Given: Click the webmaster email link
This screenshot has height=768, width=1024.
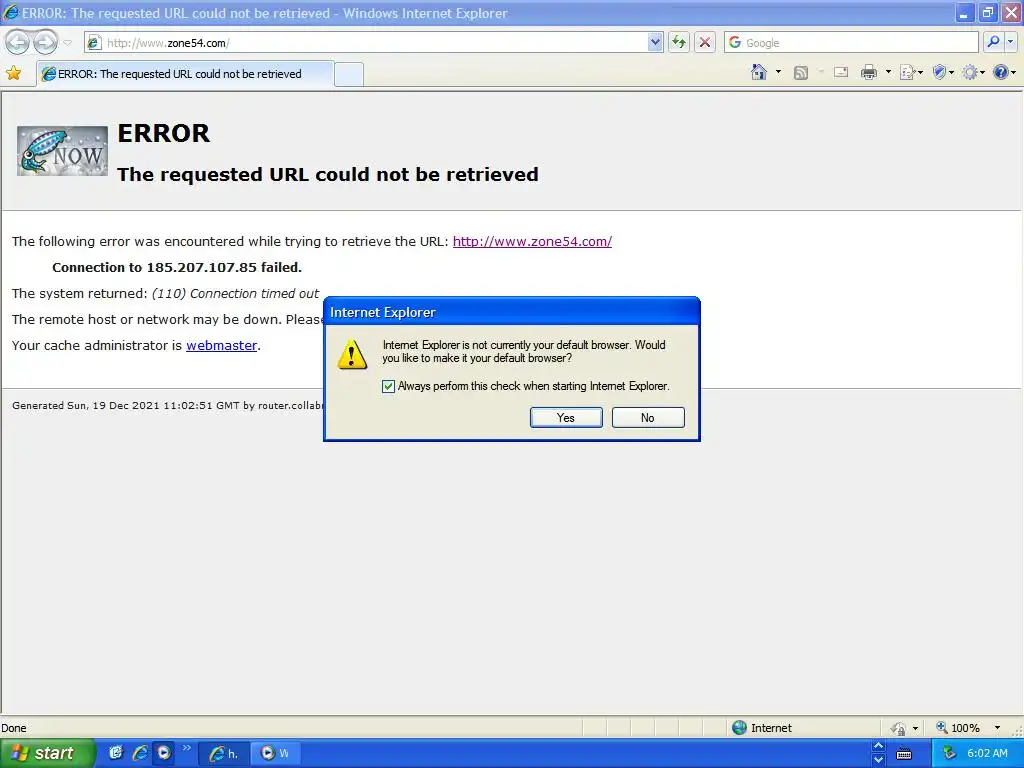Looking at the screenshot, I should [x=221, y=345].
